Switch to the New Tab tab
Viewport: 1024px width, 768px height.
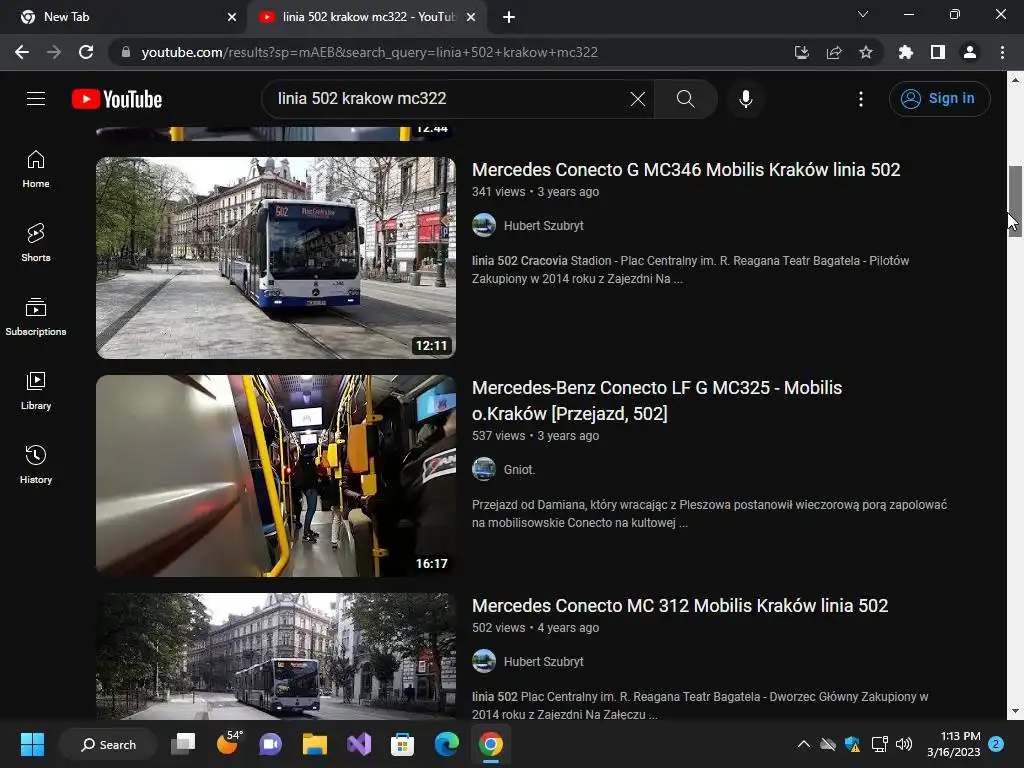pos(123,17)
